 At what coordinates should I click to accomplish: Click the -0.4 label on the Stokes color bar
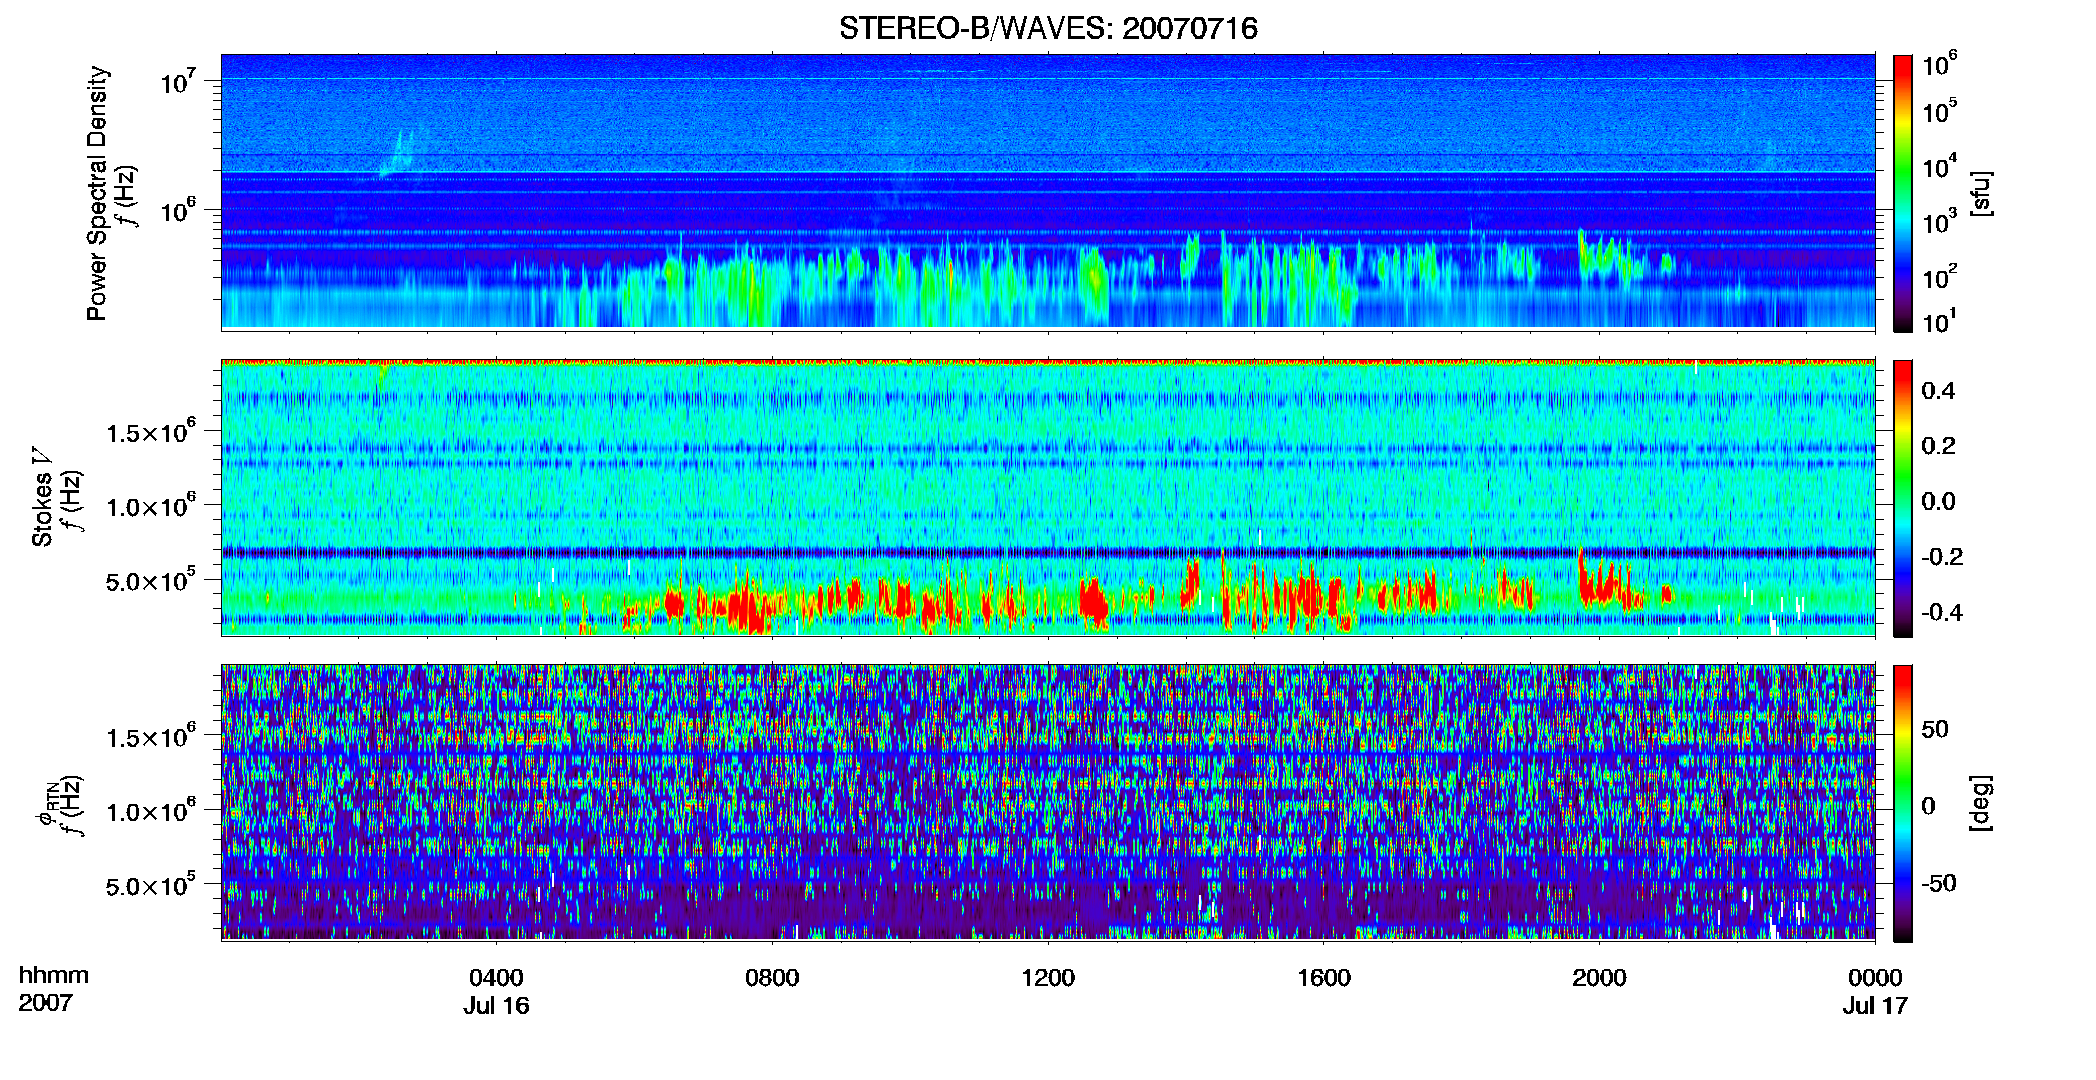1942,612
